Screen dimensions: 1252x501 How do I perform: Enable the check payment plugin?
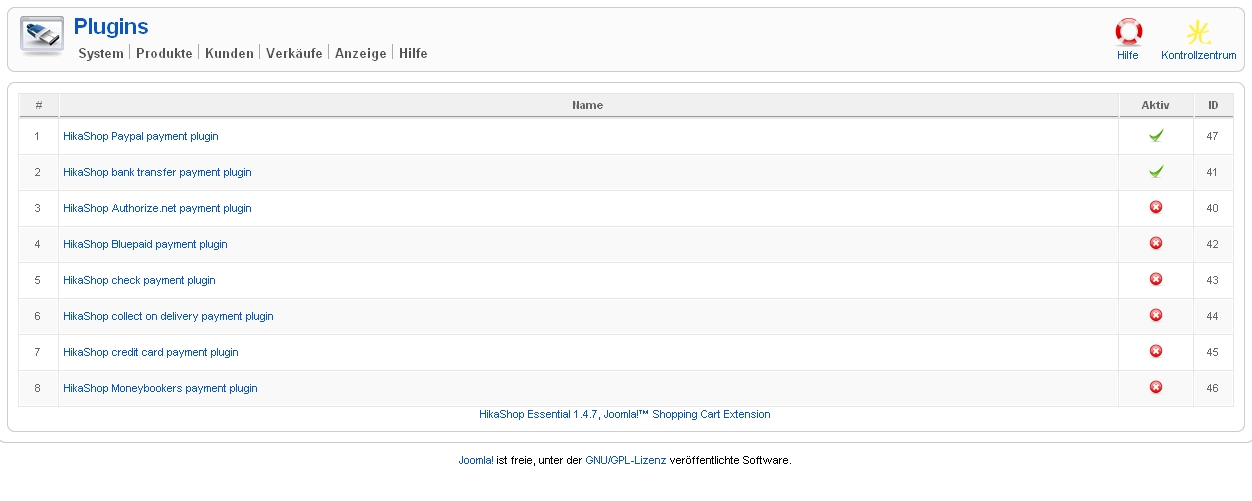point(1156,279)
